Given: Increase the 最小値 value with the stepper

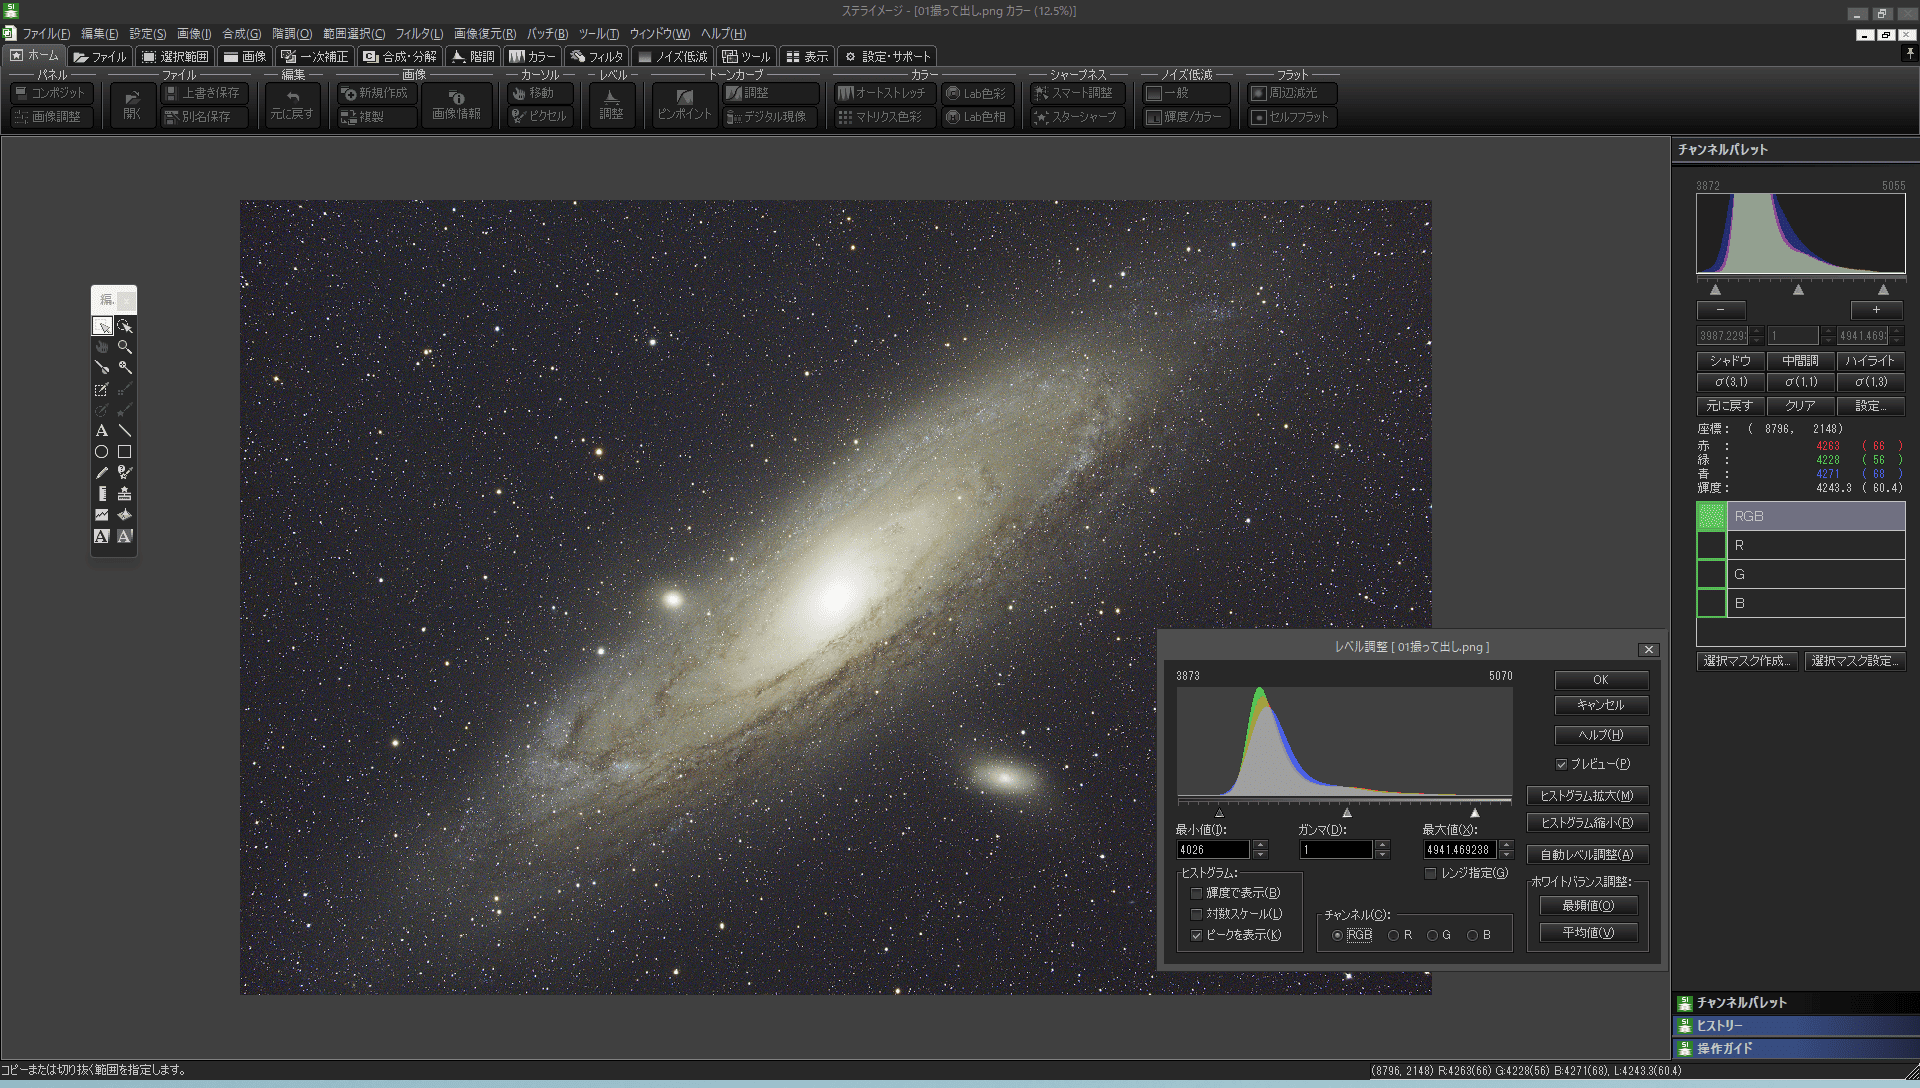Looking at the screenshot, I should pyautogui.click(x=1261, y=844).
